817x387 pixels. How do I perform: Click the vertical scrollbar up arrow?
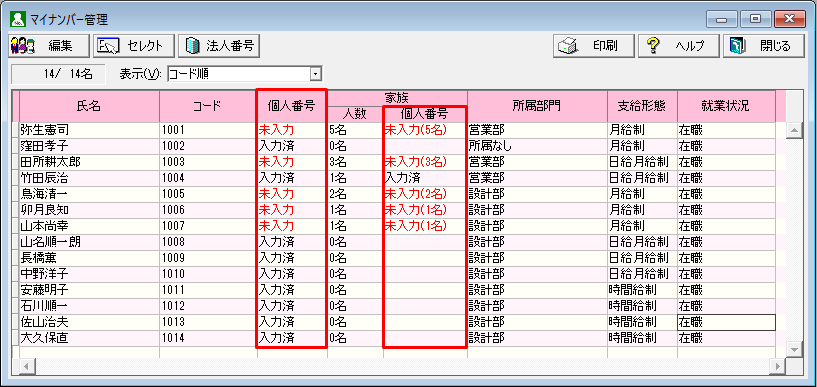795,130
